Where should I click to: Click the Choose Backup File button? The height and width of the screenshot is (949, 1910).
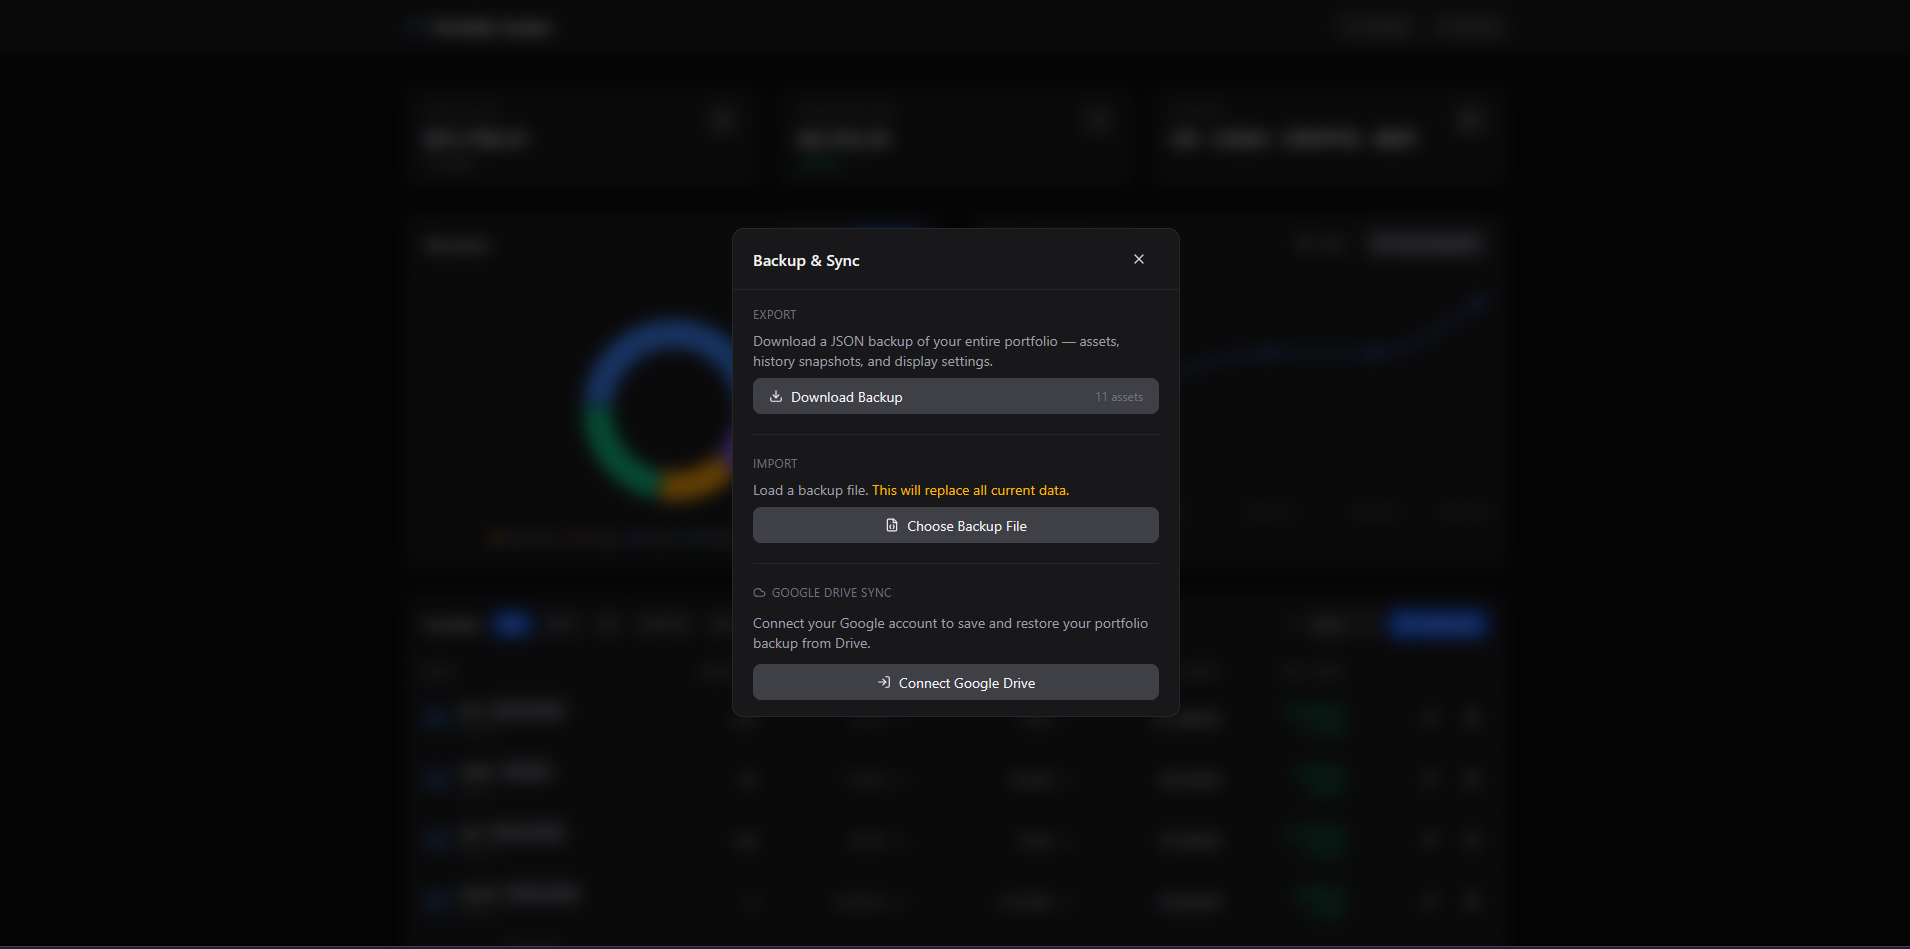[955, 525]
